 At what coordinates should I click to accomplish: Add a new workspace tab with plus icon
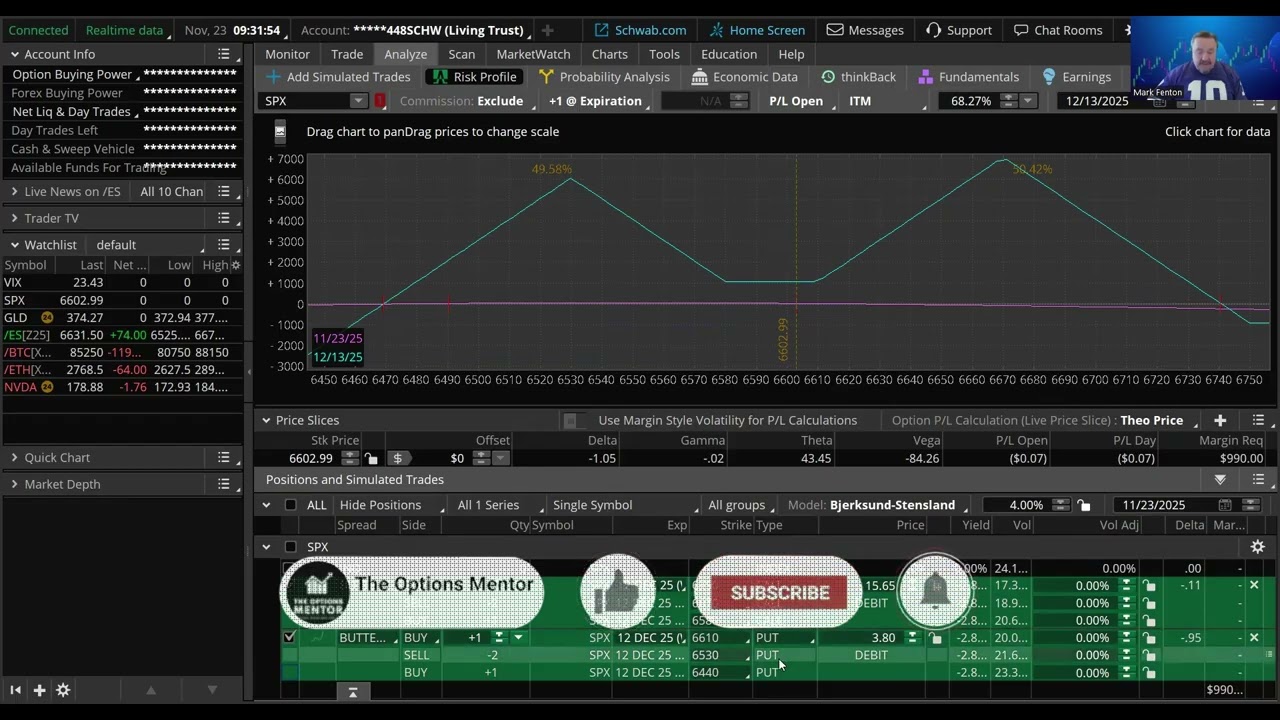(x=547, y=30)
